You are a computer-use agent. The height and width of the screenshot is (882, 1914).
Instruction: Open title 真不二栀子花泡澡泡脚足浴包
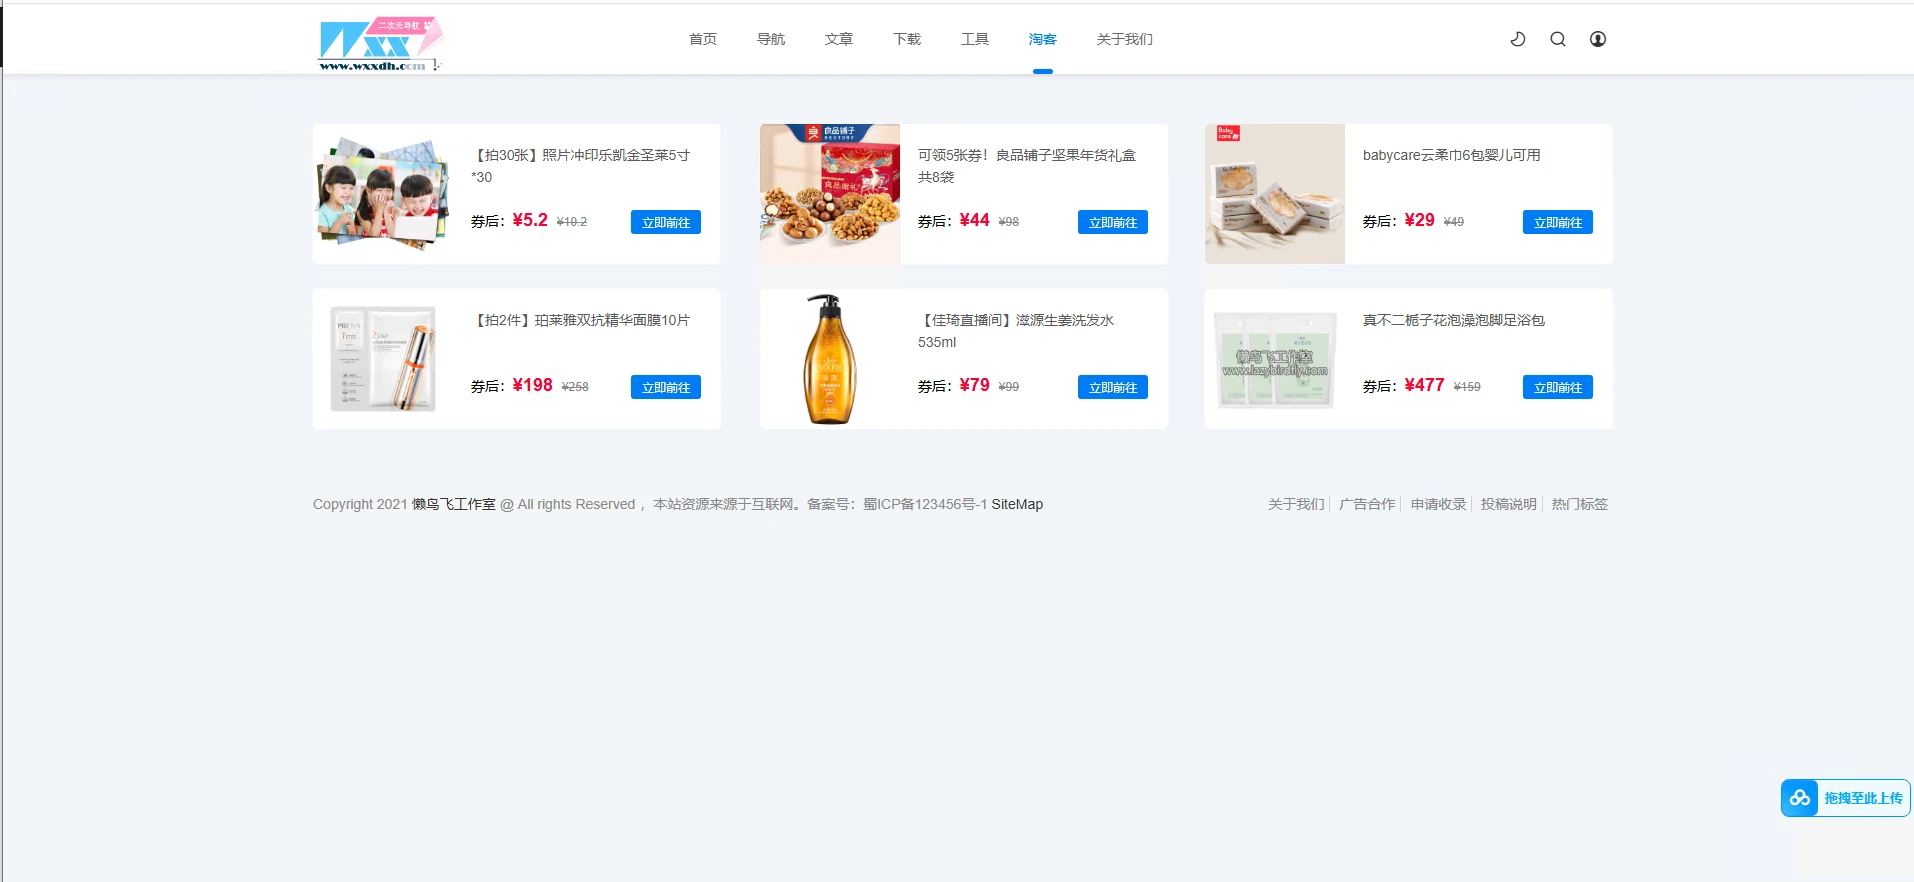click(x=1454, y=320)
